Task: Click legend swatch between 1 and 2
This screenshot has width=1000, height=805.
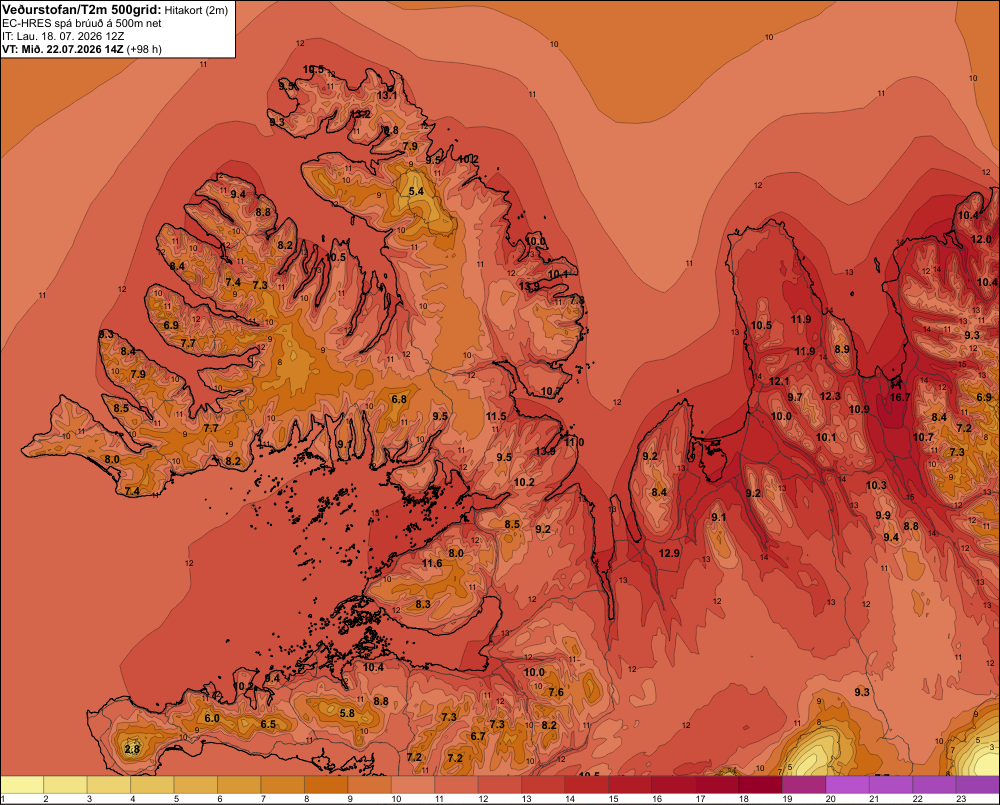Action: (x=22, y=785)
